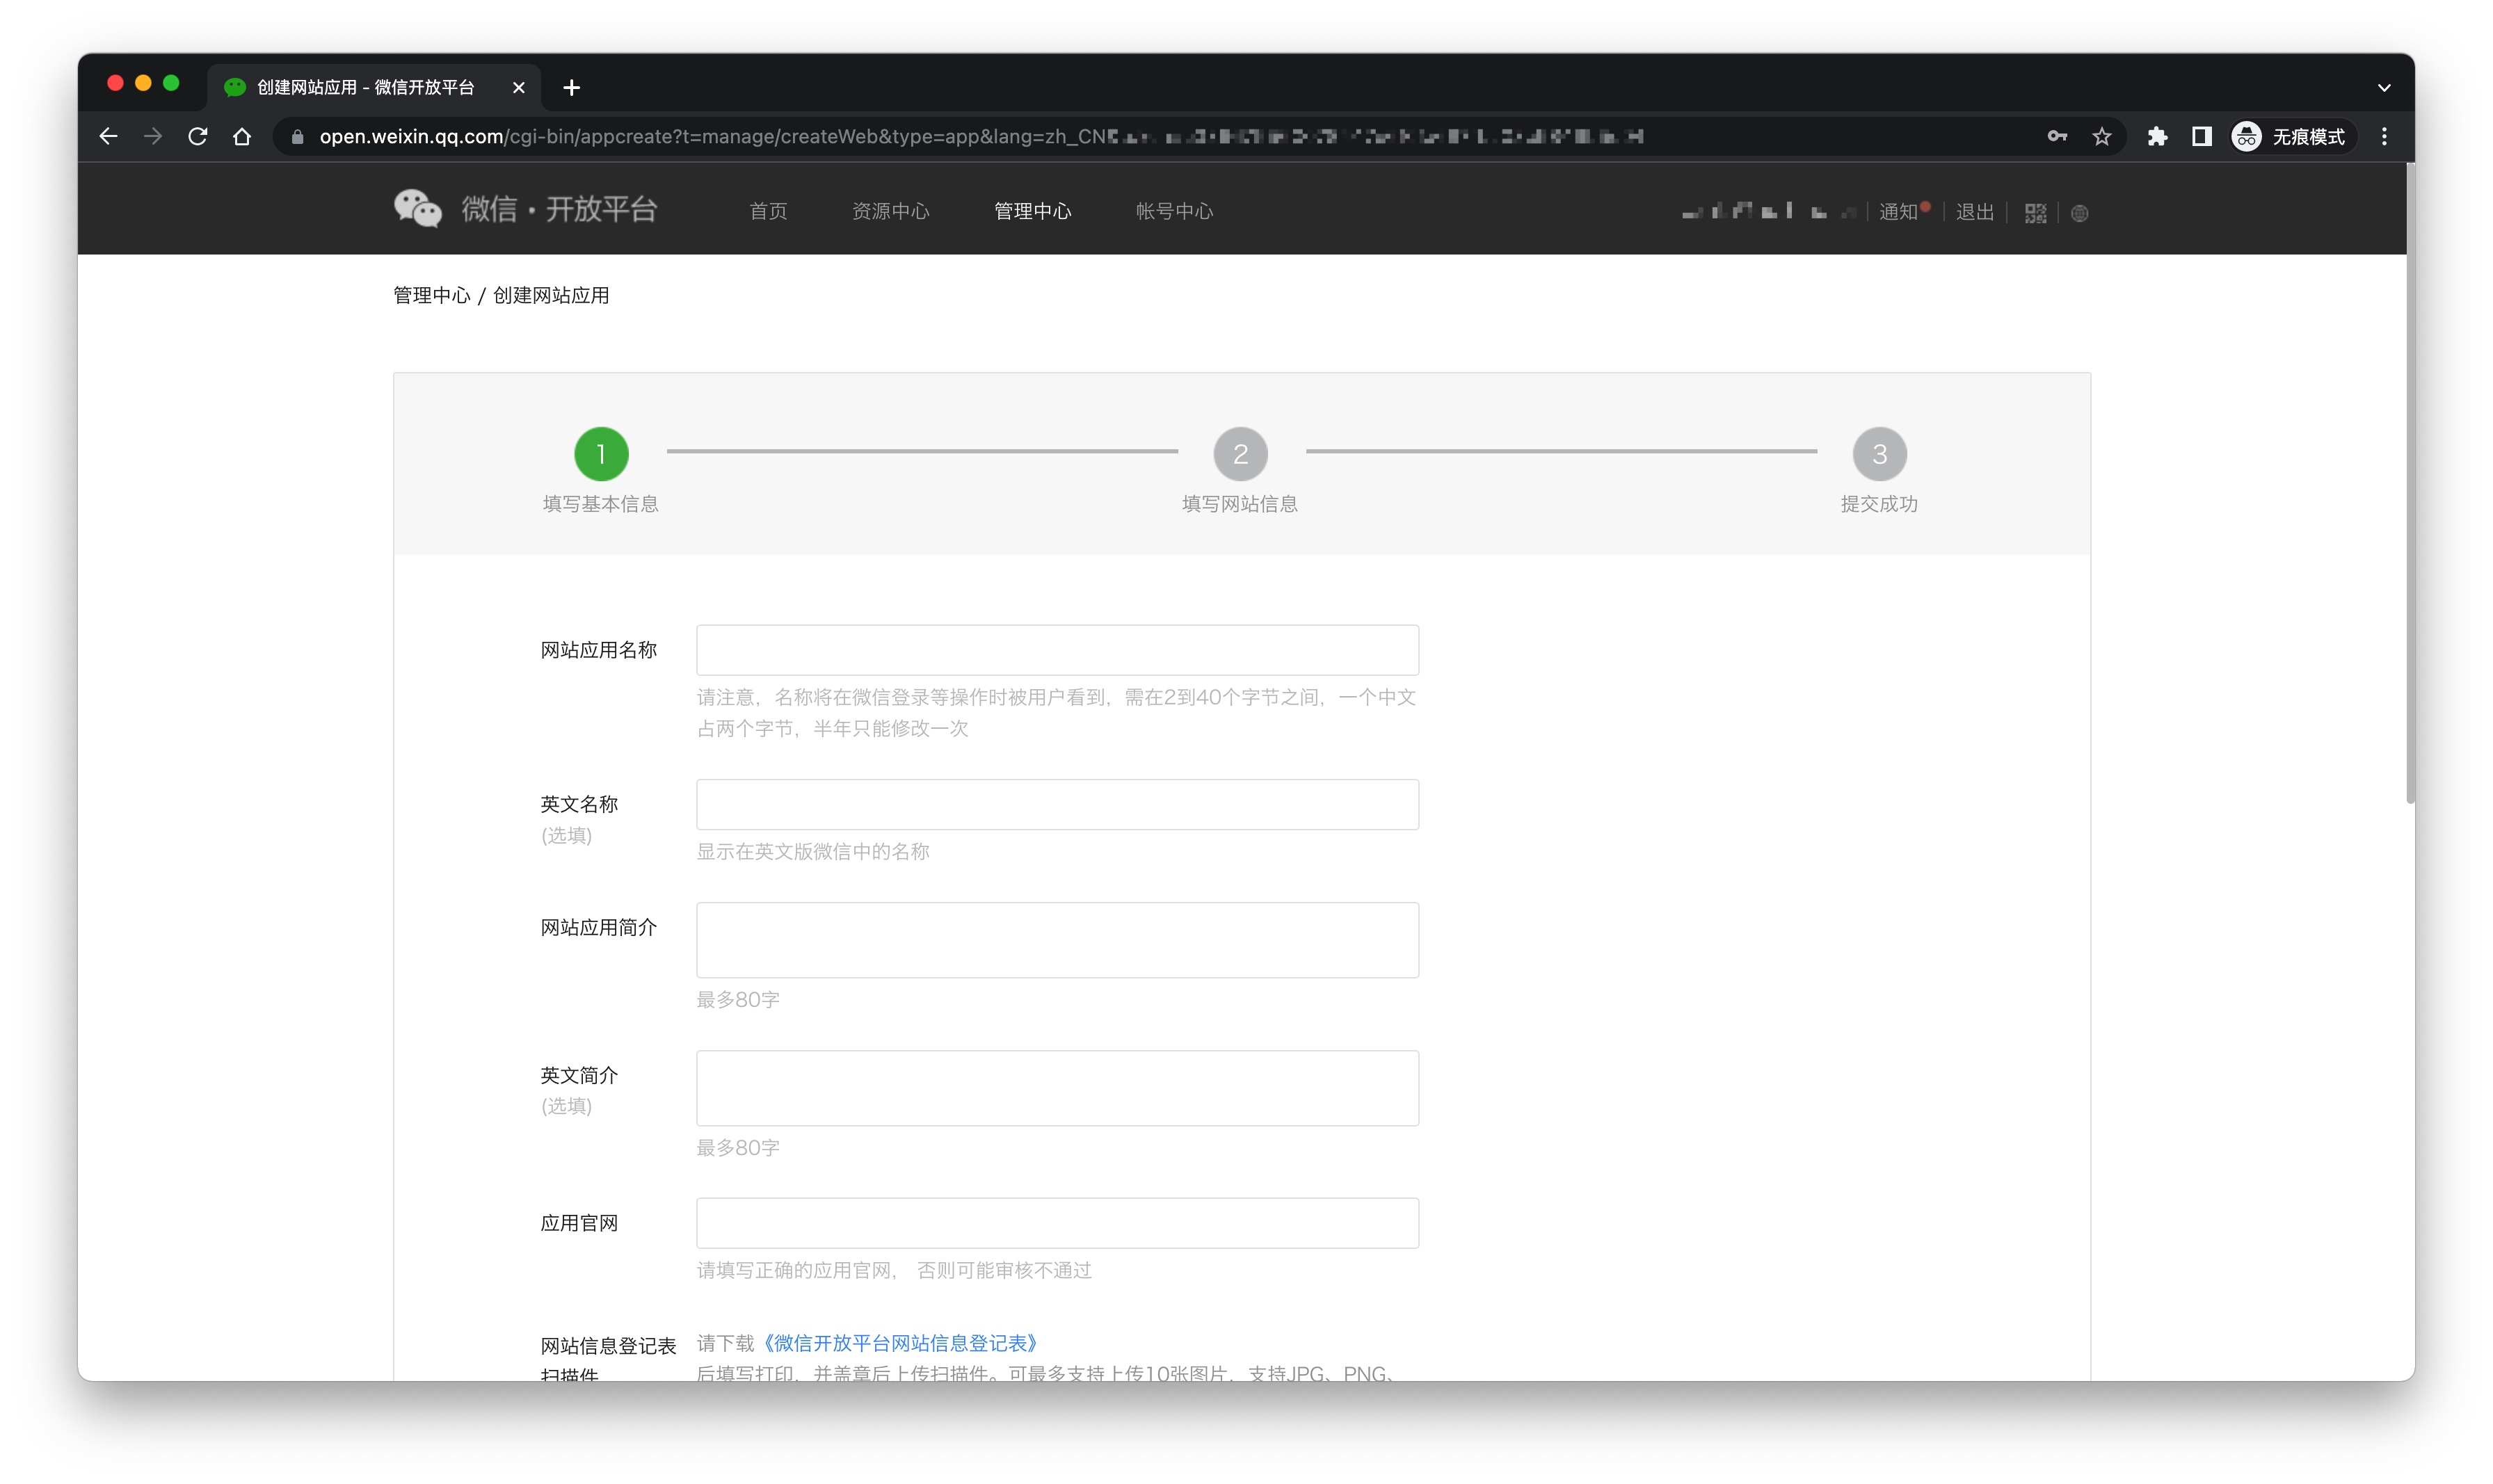Click 首页 in the top navigation
The height and width of the screenshot is (1484, 2493).
point(768,211)
